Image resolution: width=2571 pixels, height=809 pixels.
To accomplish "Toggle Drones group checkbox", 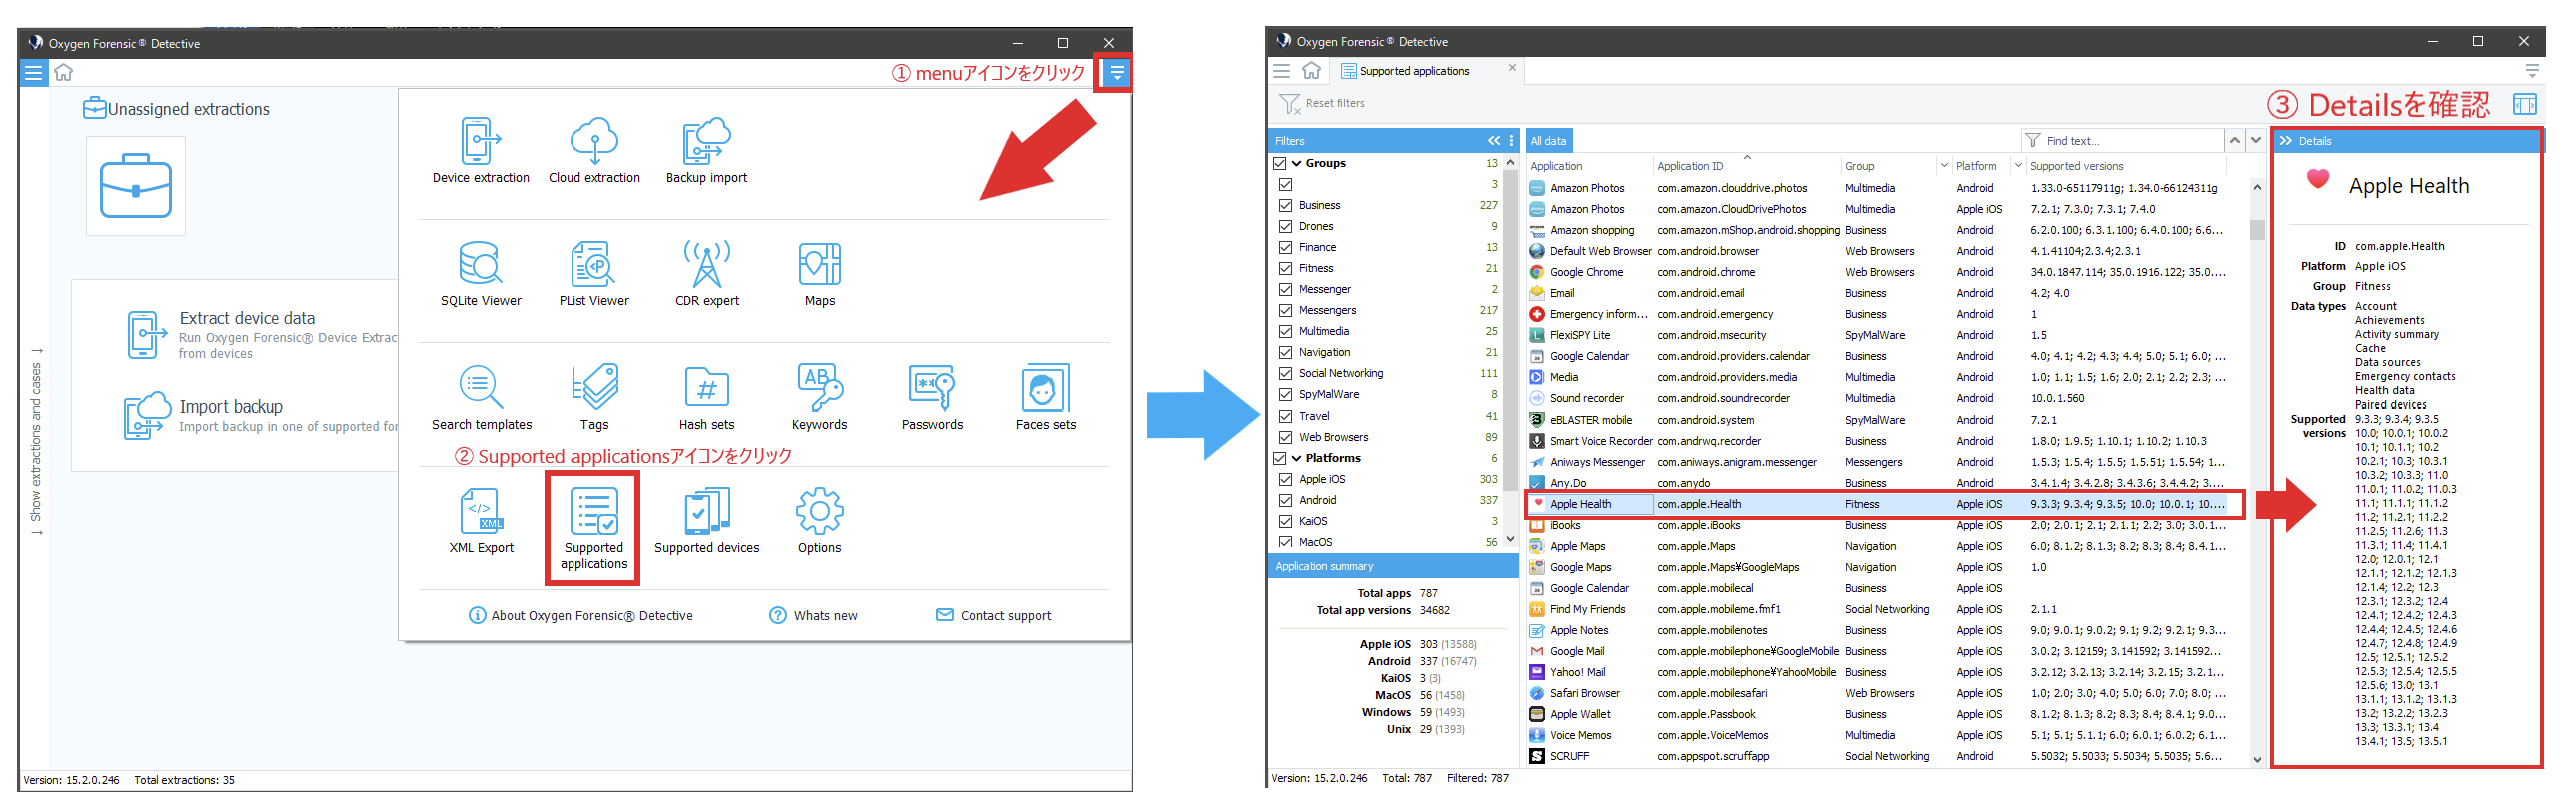I will (1286, 226).
